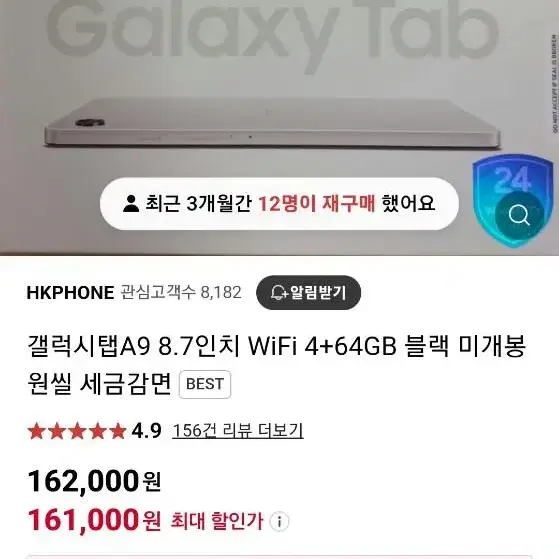Image resolution: width=559 pixels, height=559 pixels.
Task: Open the Galaxy Tab product photo
Action: (280, 128)
